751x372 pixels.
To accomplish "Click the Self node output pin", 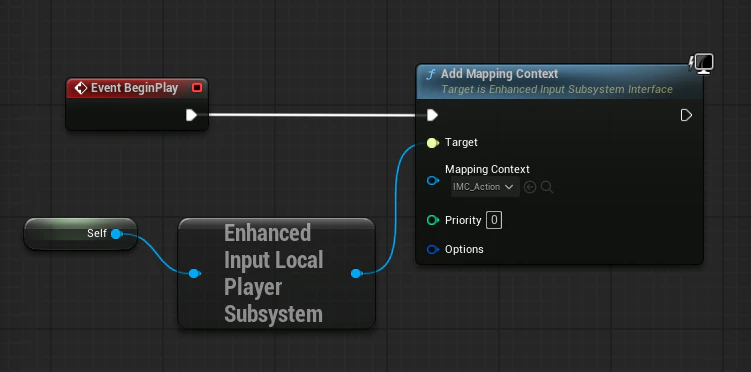I will tap(116, 234).
